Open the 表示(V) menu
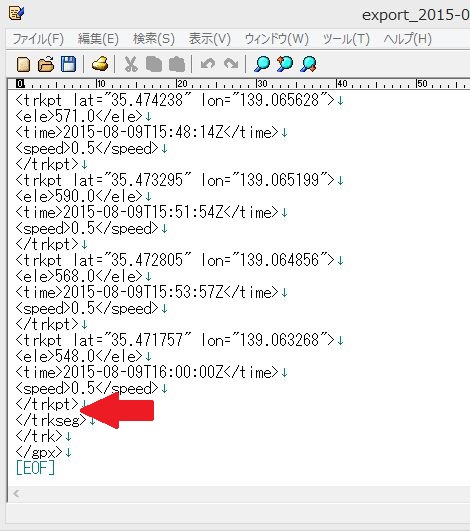Viewport: 470px width, 531px height. 210,39
